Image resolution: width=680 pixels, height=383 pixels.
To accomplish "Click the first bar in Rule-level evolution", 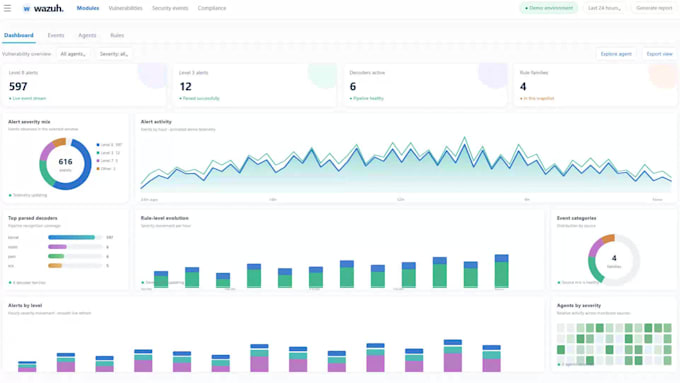I will [161, 279].
